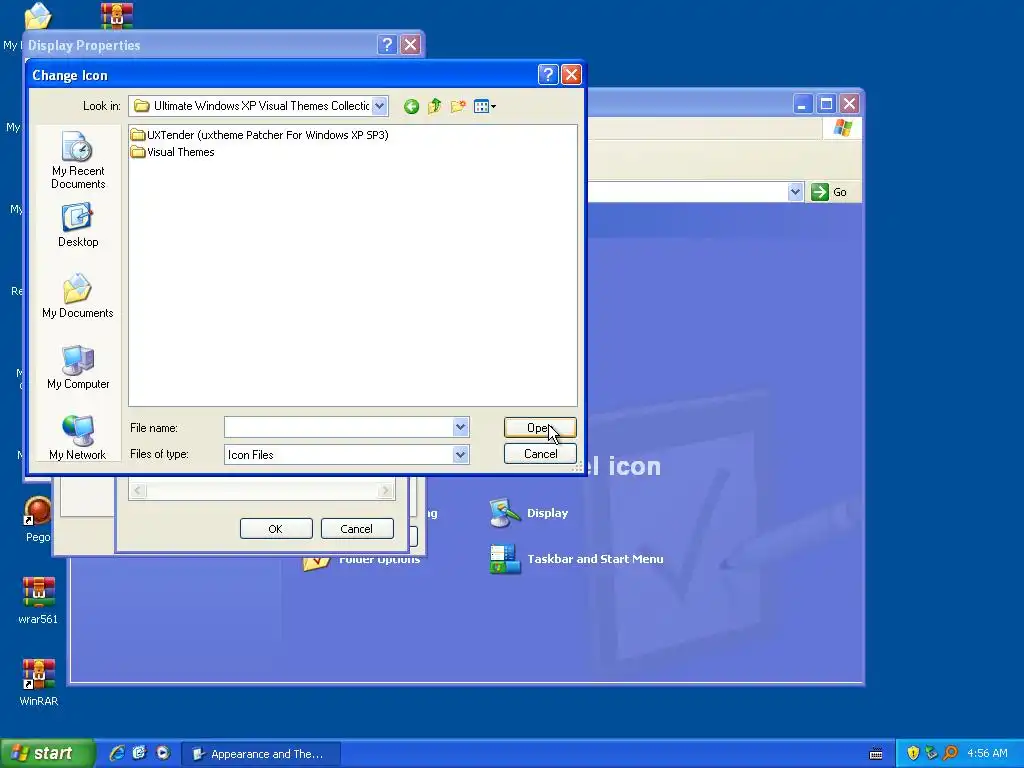Click the Display Properties help button
Viewport: 1024px width, 768px height.
(x=387, y=44)
